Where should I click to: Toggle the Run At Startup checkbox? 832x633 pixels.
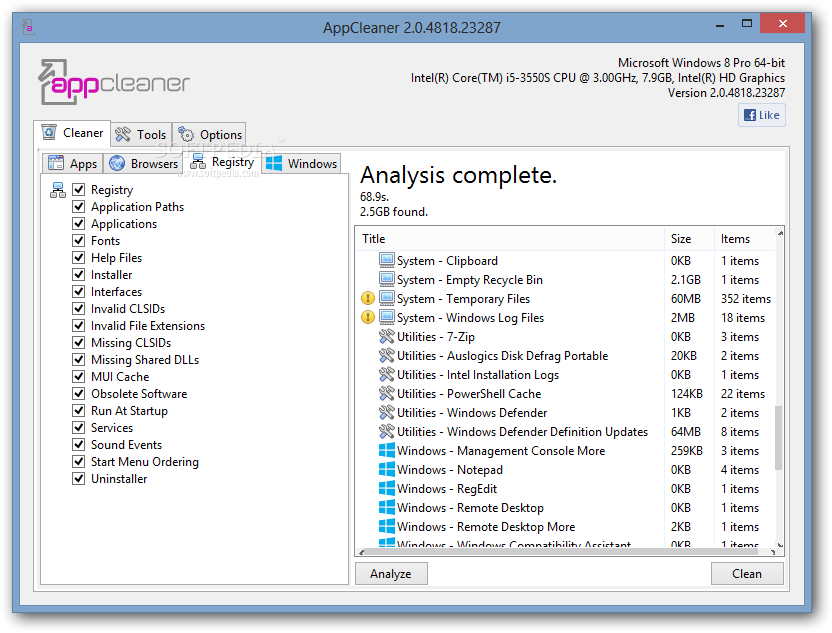(x=79, y=410)
